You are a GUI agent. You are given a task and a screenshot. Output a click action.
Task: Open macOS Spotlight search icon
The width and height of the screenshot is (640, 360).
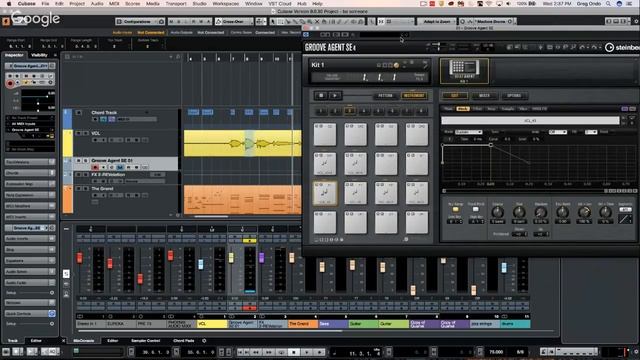608,4
